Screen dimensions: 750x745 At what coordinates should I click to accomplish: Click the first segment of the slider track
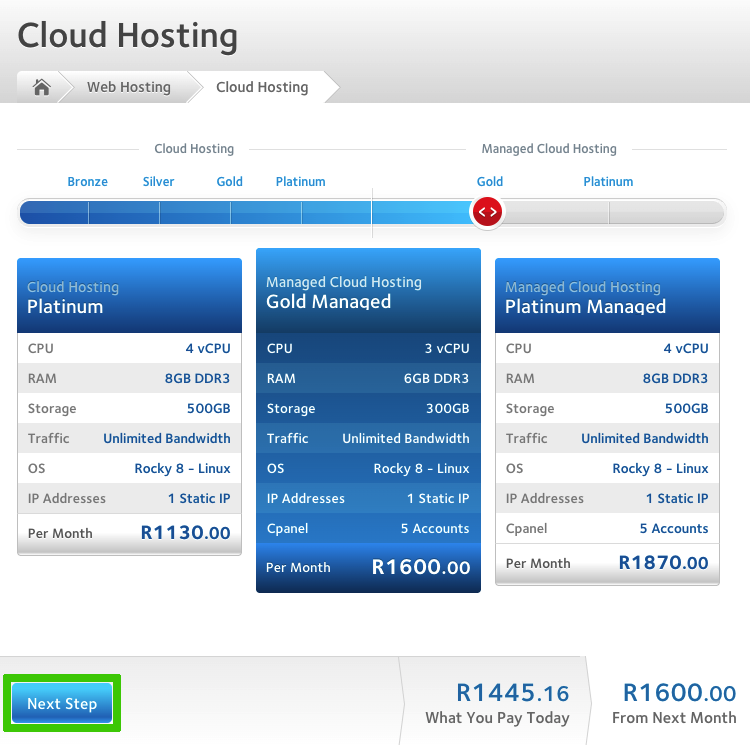pyautogui.click(x=54, y=212)
